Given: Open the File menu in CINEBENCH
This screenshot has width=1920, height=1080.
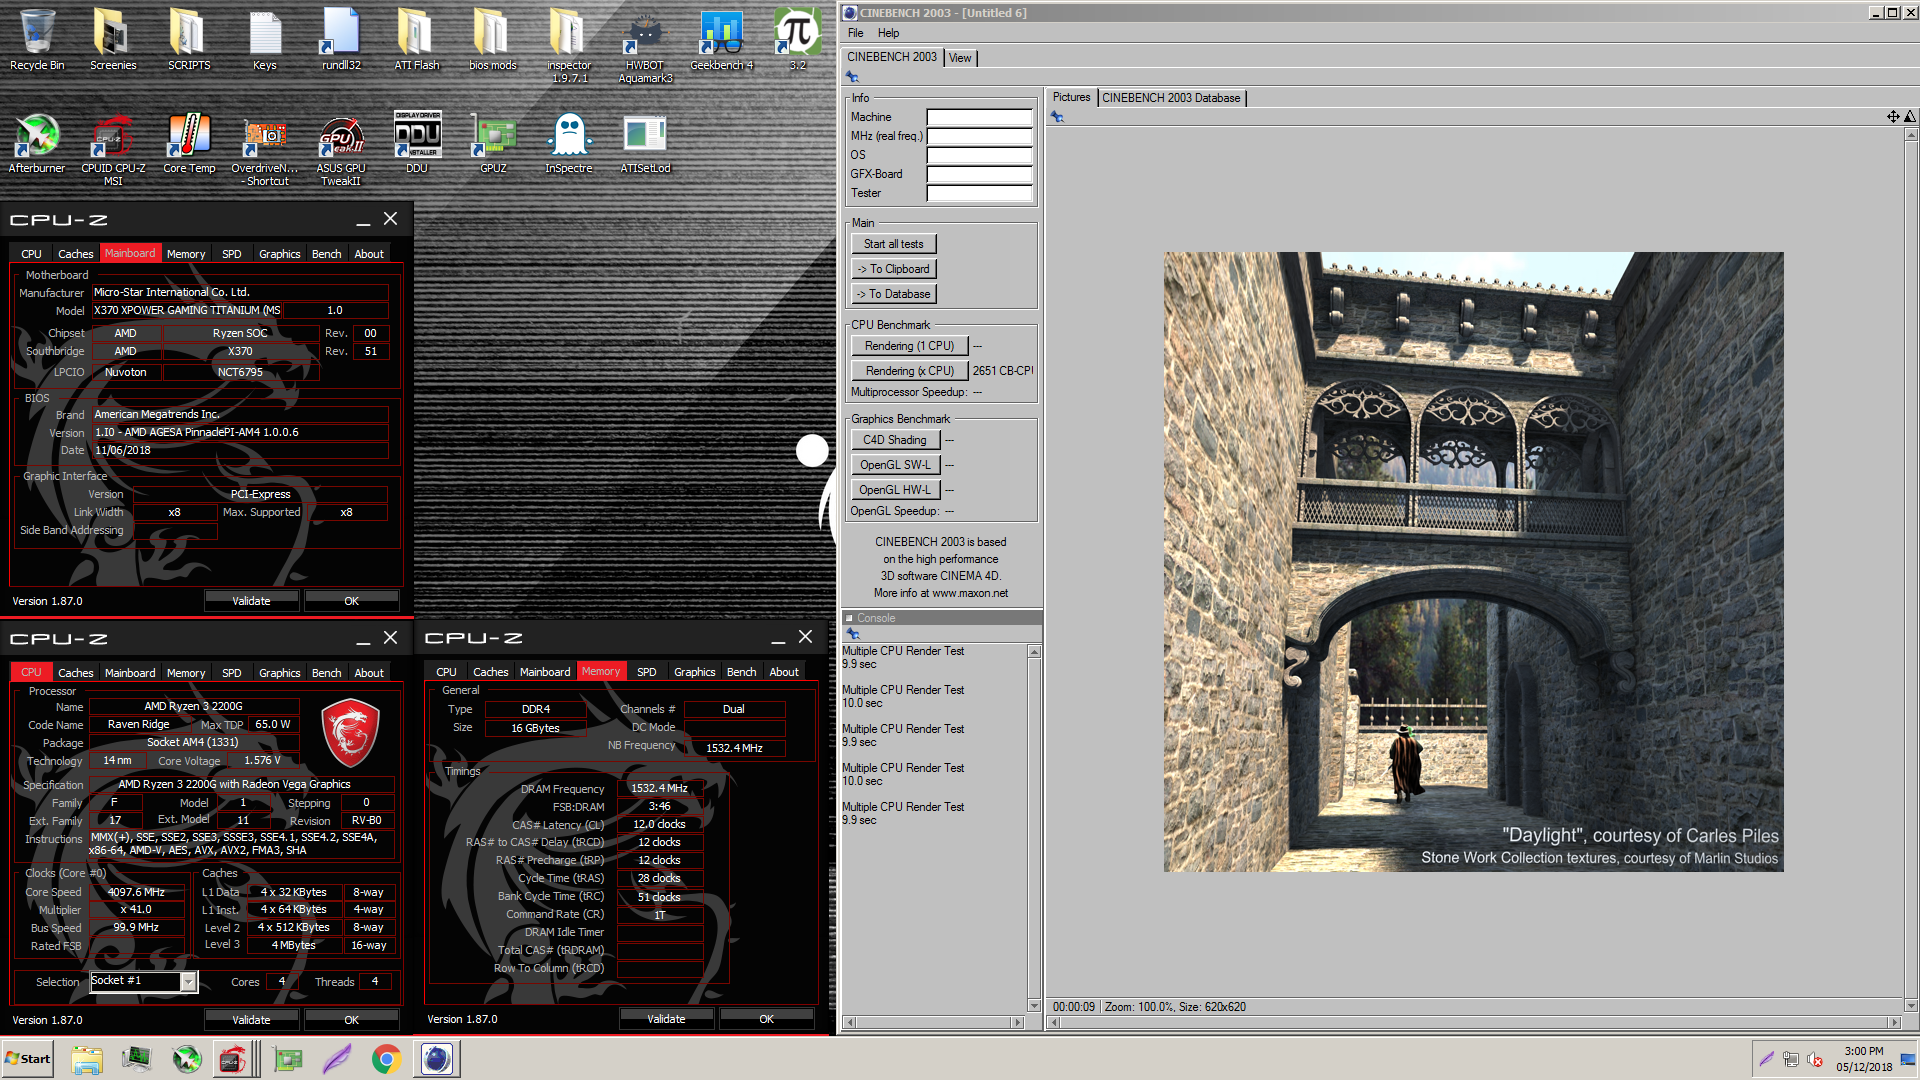Looking at the screenshot, I should pyautogui.click(x=856, y=33).
